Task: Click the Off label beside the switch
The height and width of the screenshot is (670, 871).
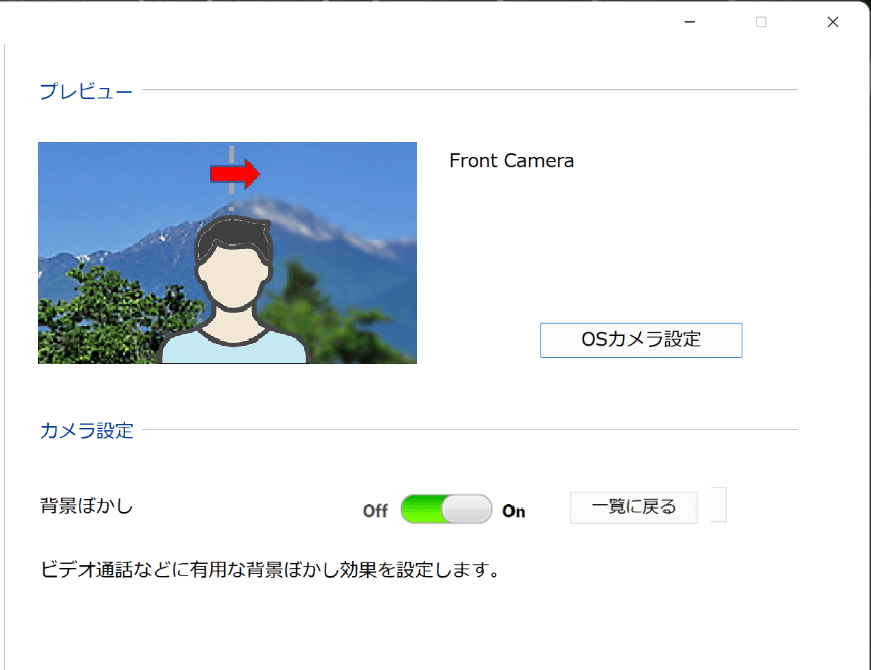Action: pyautogui.click(x=375, y=511)
